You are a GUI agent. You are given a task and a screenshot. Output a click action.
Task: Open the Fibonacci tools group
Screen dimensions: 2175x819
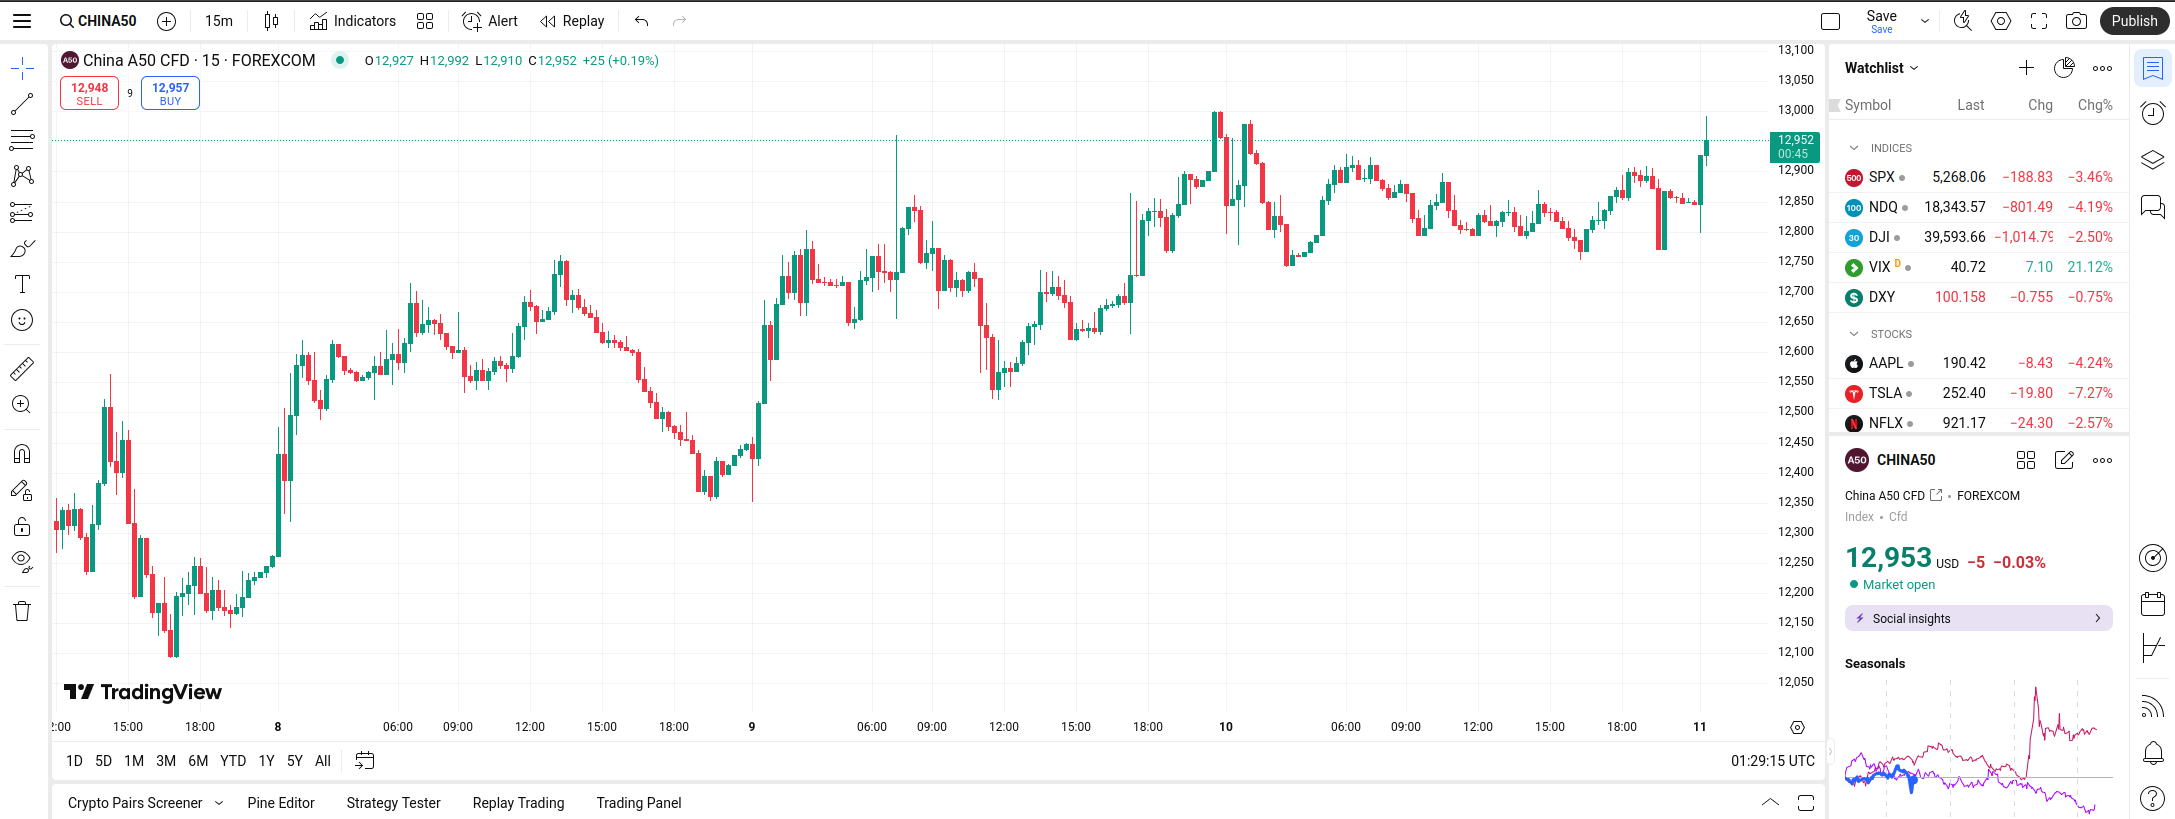(x=22, y=140)
